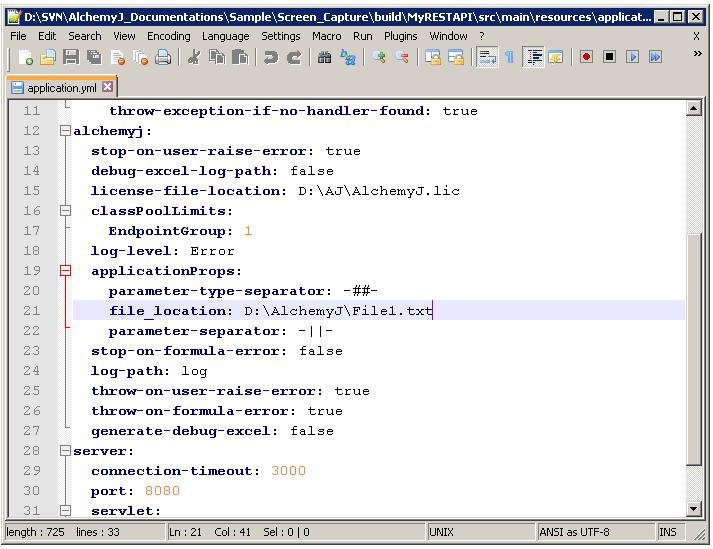The height and width of the screenshot is (549, 713).
Task: Click the New file toolbar icon
Action: click(25, 58)
